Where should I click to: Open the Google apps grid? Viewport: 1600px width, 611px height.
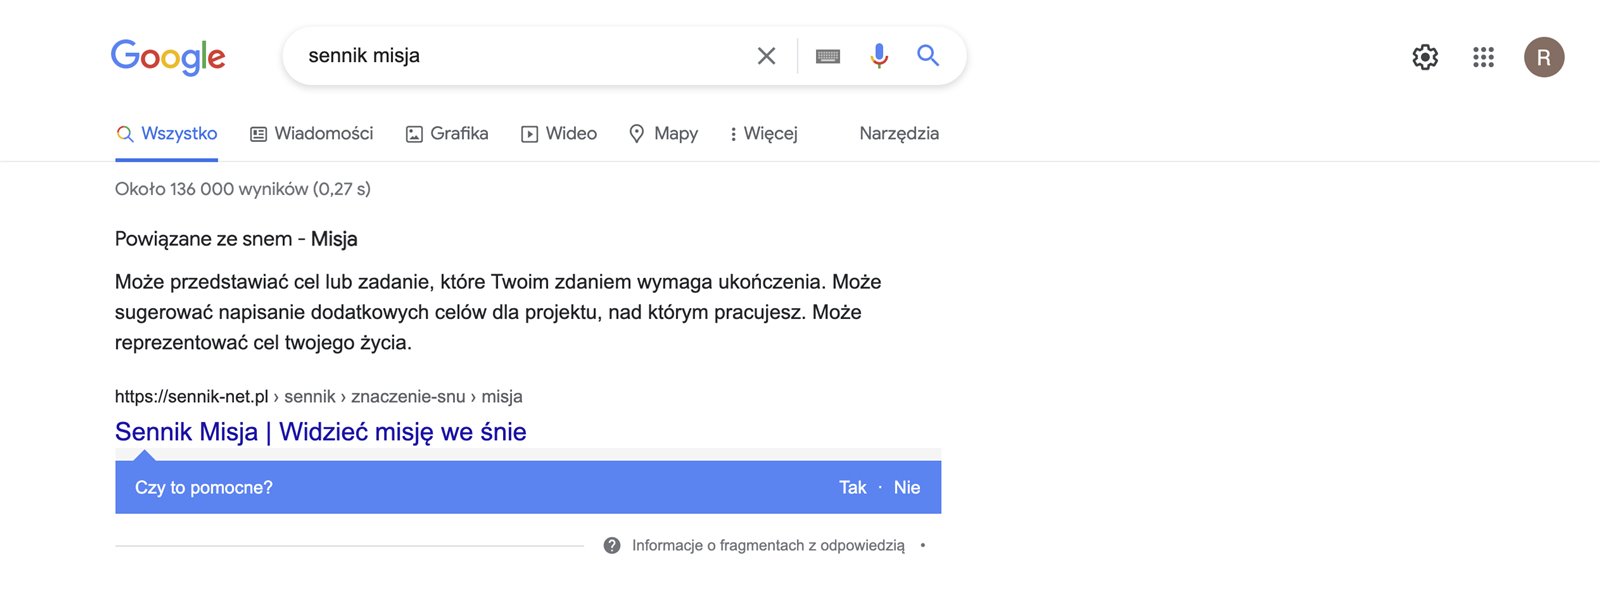click(1483, 57)
